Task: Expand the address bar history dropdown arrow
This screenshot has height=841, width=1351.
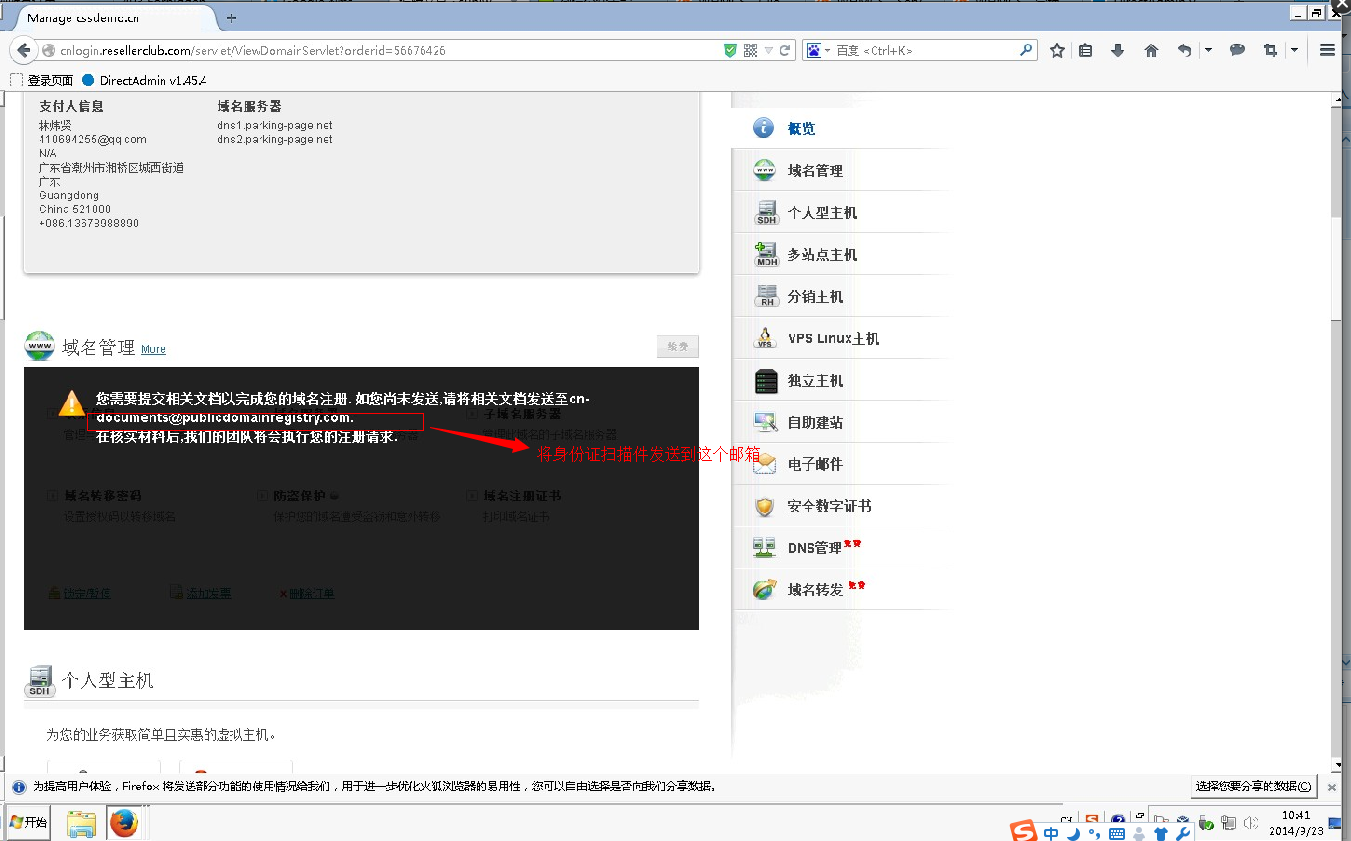Action: [769, 50]
